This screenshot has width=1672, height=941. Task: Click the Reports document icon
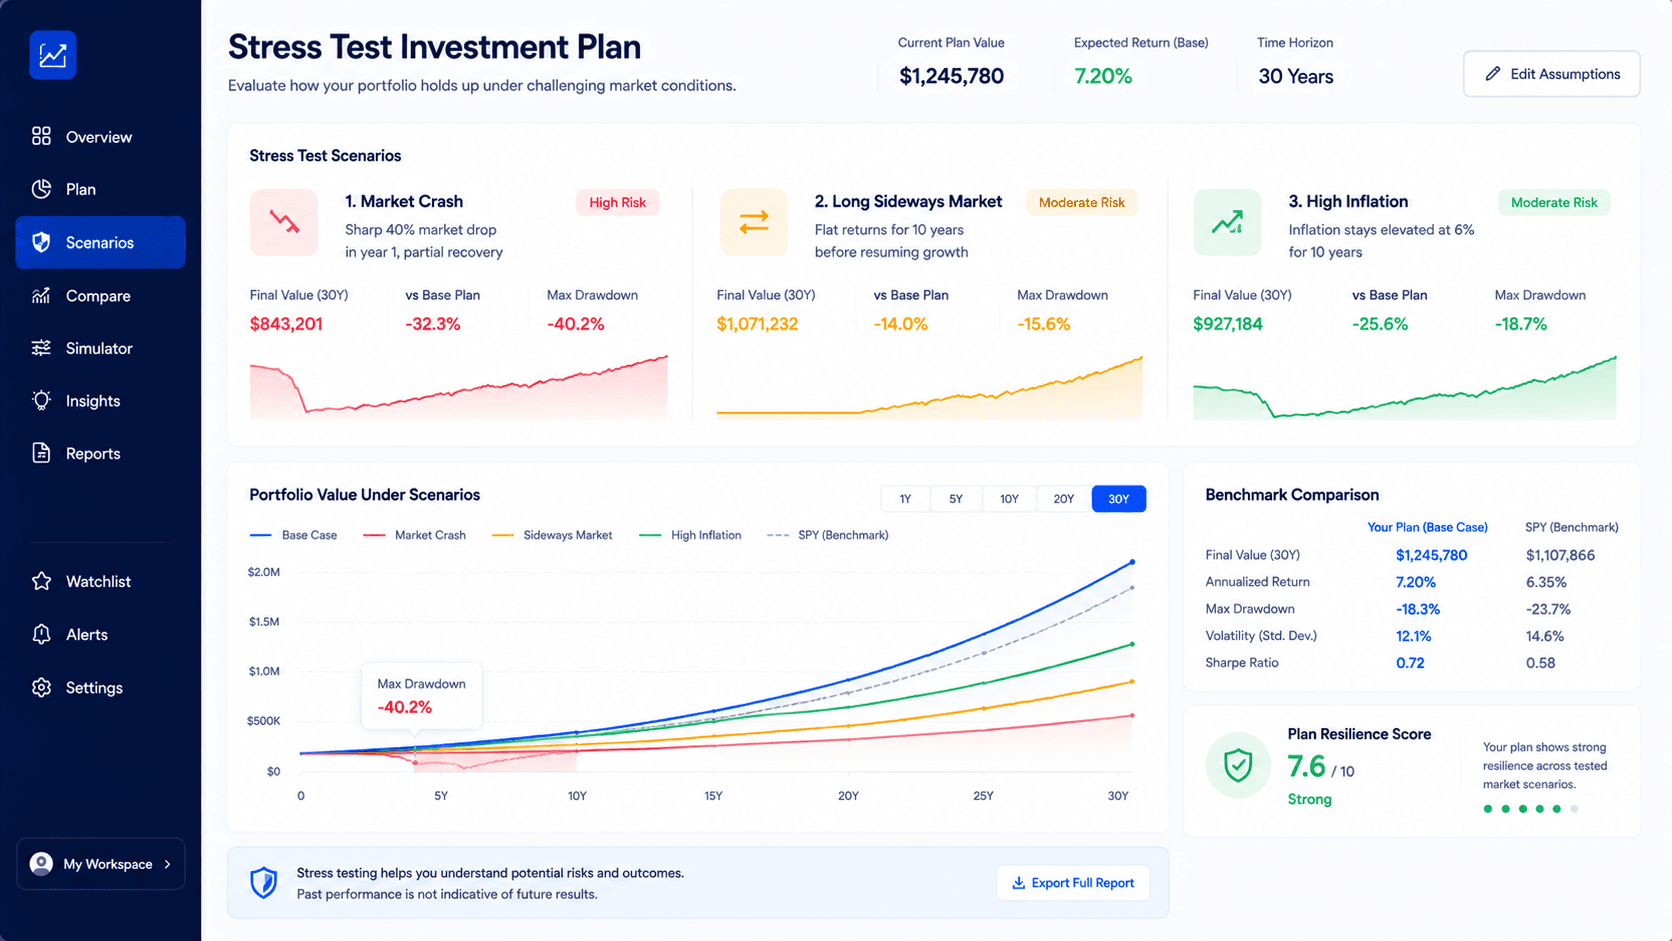click(x=41, y=453)
